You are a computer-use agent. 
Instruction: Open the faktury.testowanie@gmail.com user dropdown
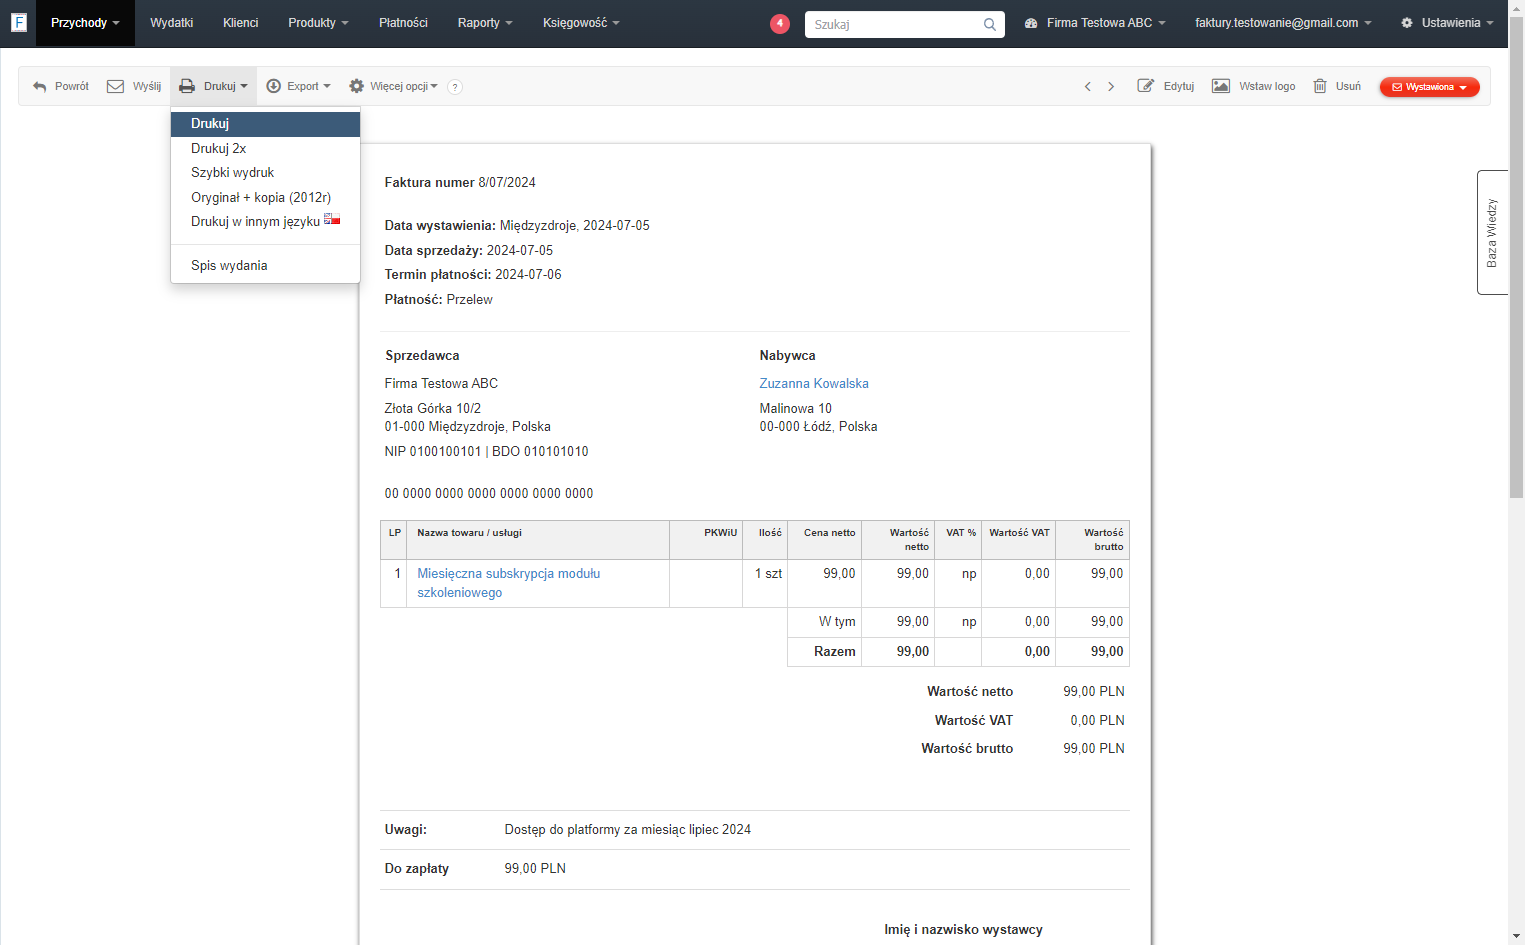click(1283, 23)
